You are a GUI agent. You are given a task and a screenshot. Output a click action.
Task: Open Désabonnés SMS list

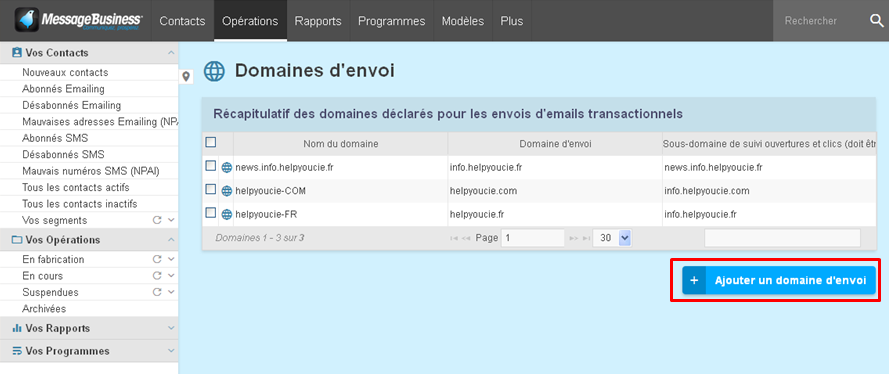64,155
